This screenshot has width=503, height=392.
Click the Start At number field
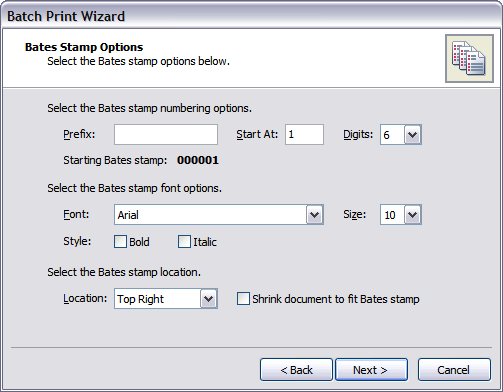click(x=304, y=135)
